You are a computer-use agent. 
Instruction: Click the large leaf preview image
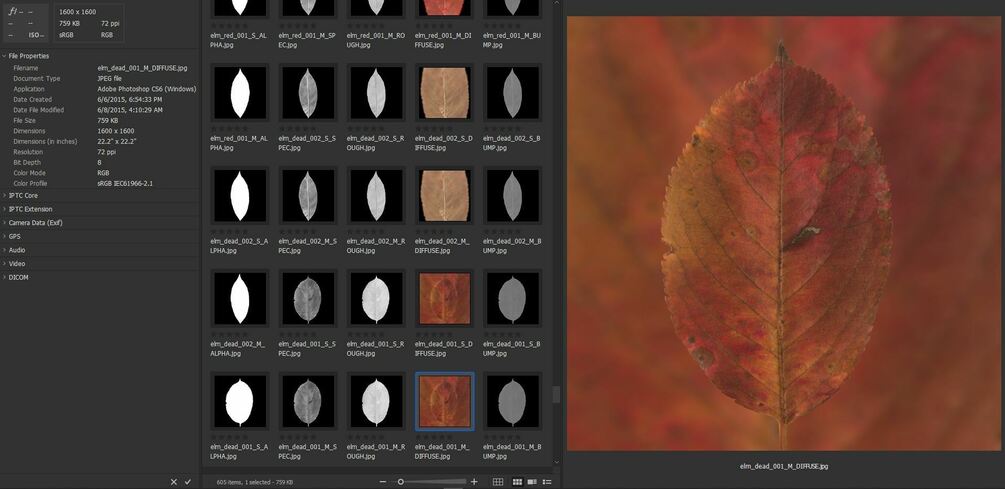click(784, 233)
